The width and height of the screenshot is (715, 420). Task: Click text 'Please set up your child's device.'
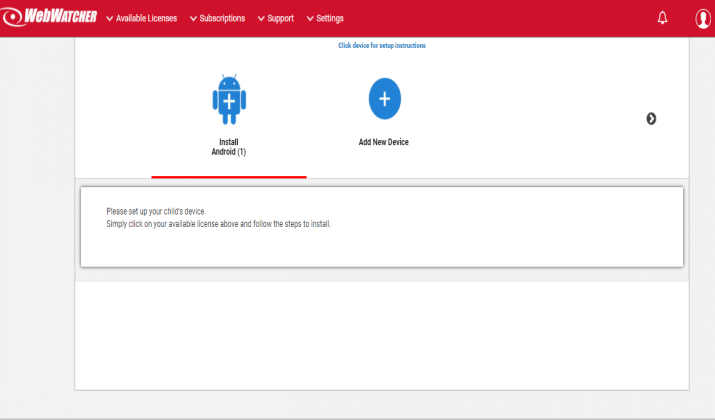point(156,212)
